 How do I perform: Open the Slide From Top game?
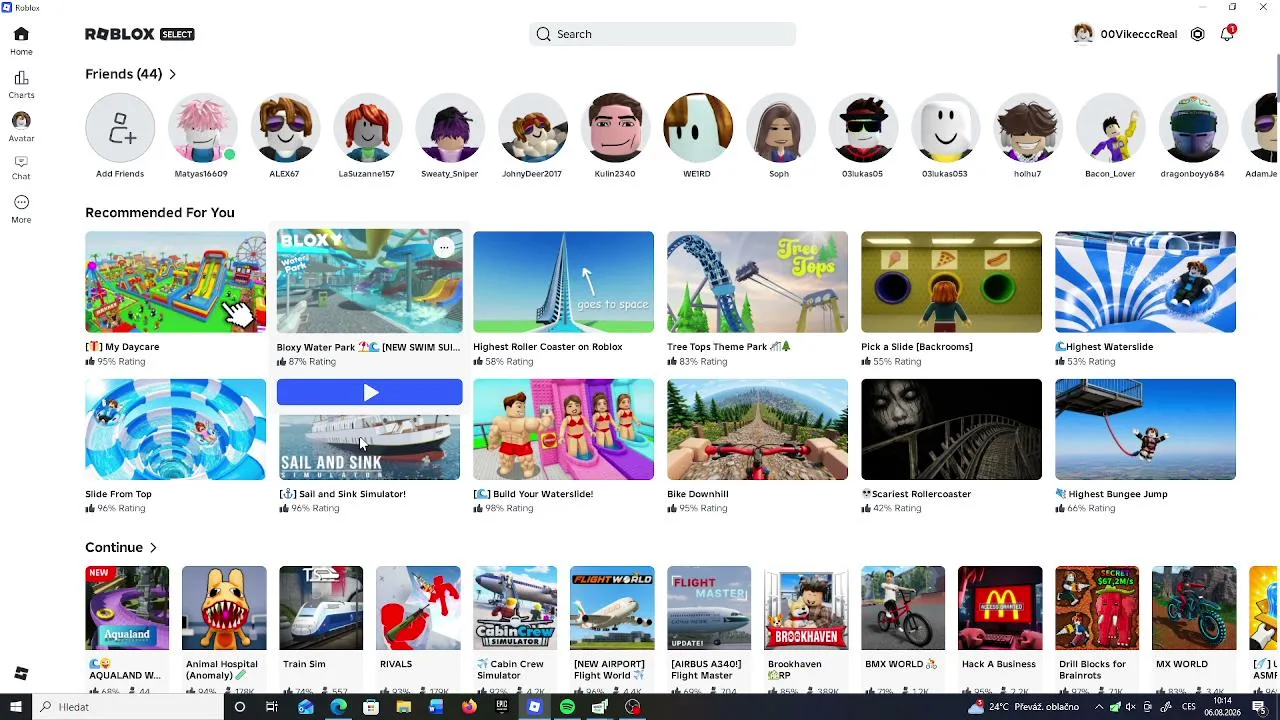pos(175,429)
